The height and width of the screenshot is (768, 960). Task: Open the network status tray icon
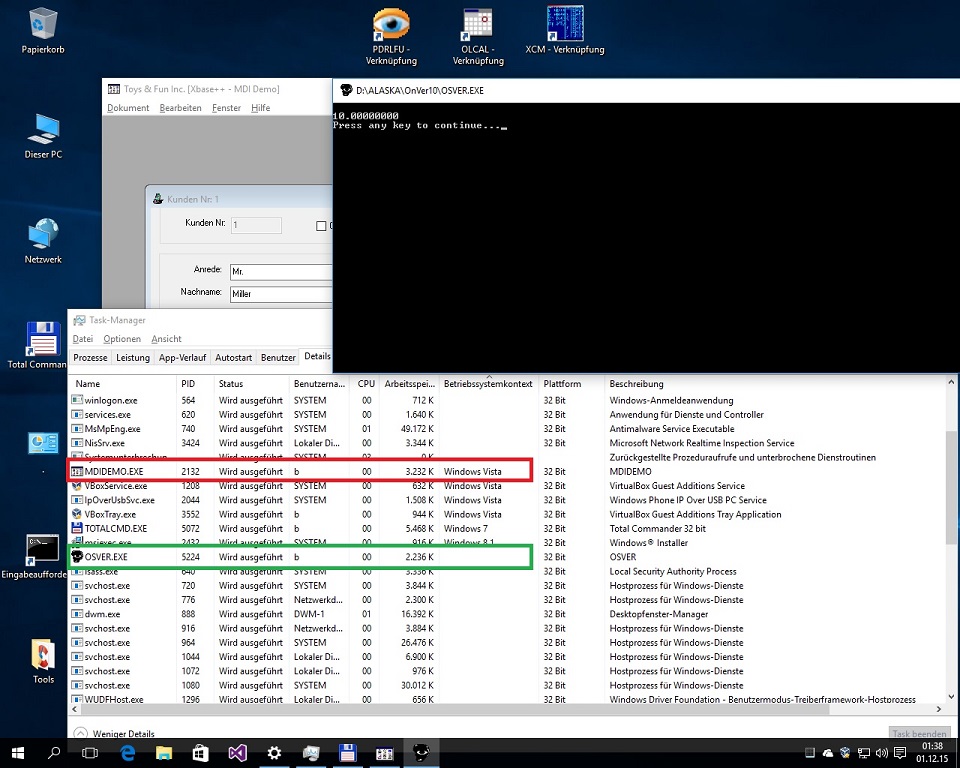tap(864, 753)
